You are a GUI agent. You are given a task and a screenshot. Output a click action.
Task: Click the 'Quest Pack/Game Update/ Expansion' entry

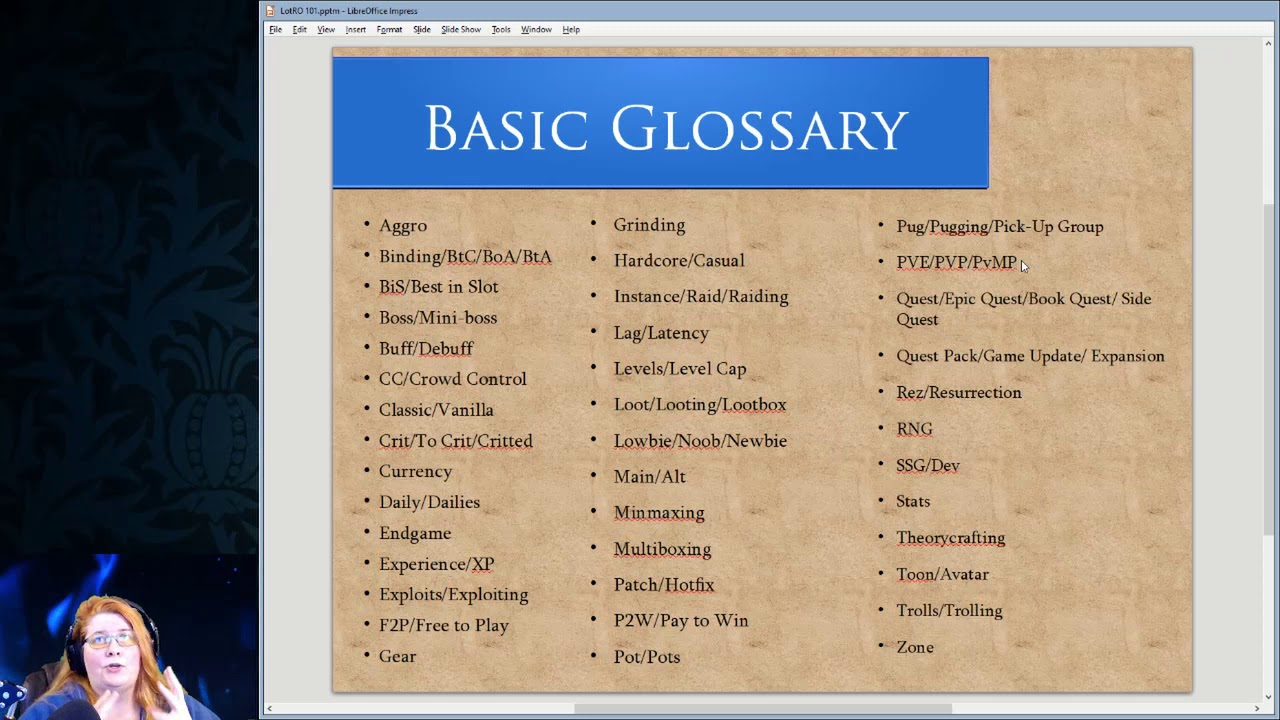[1030, 356]
